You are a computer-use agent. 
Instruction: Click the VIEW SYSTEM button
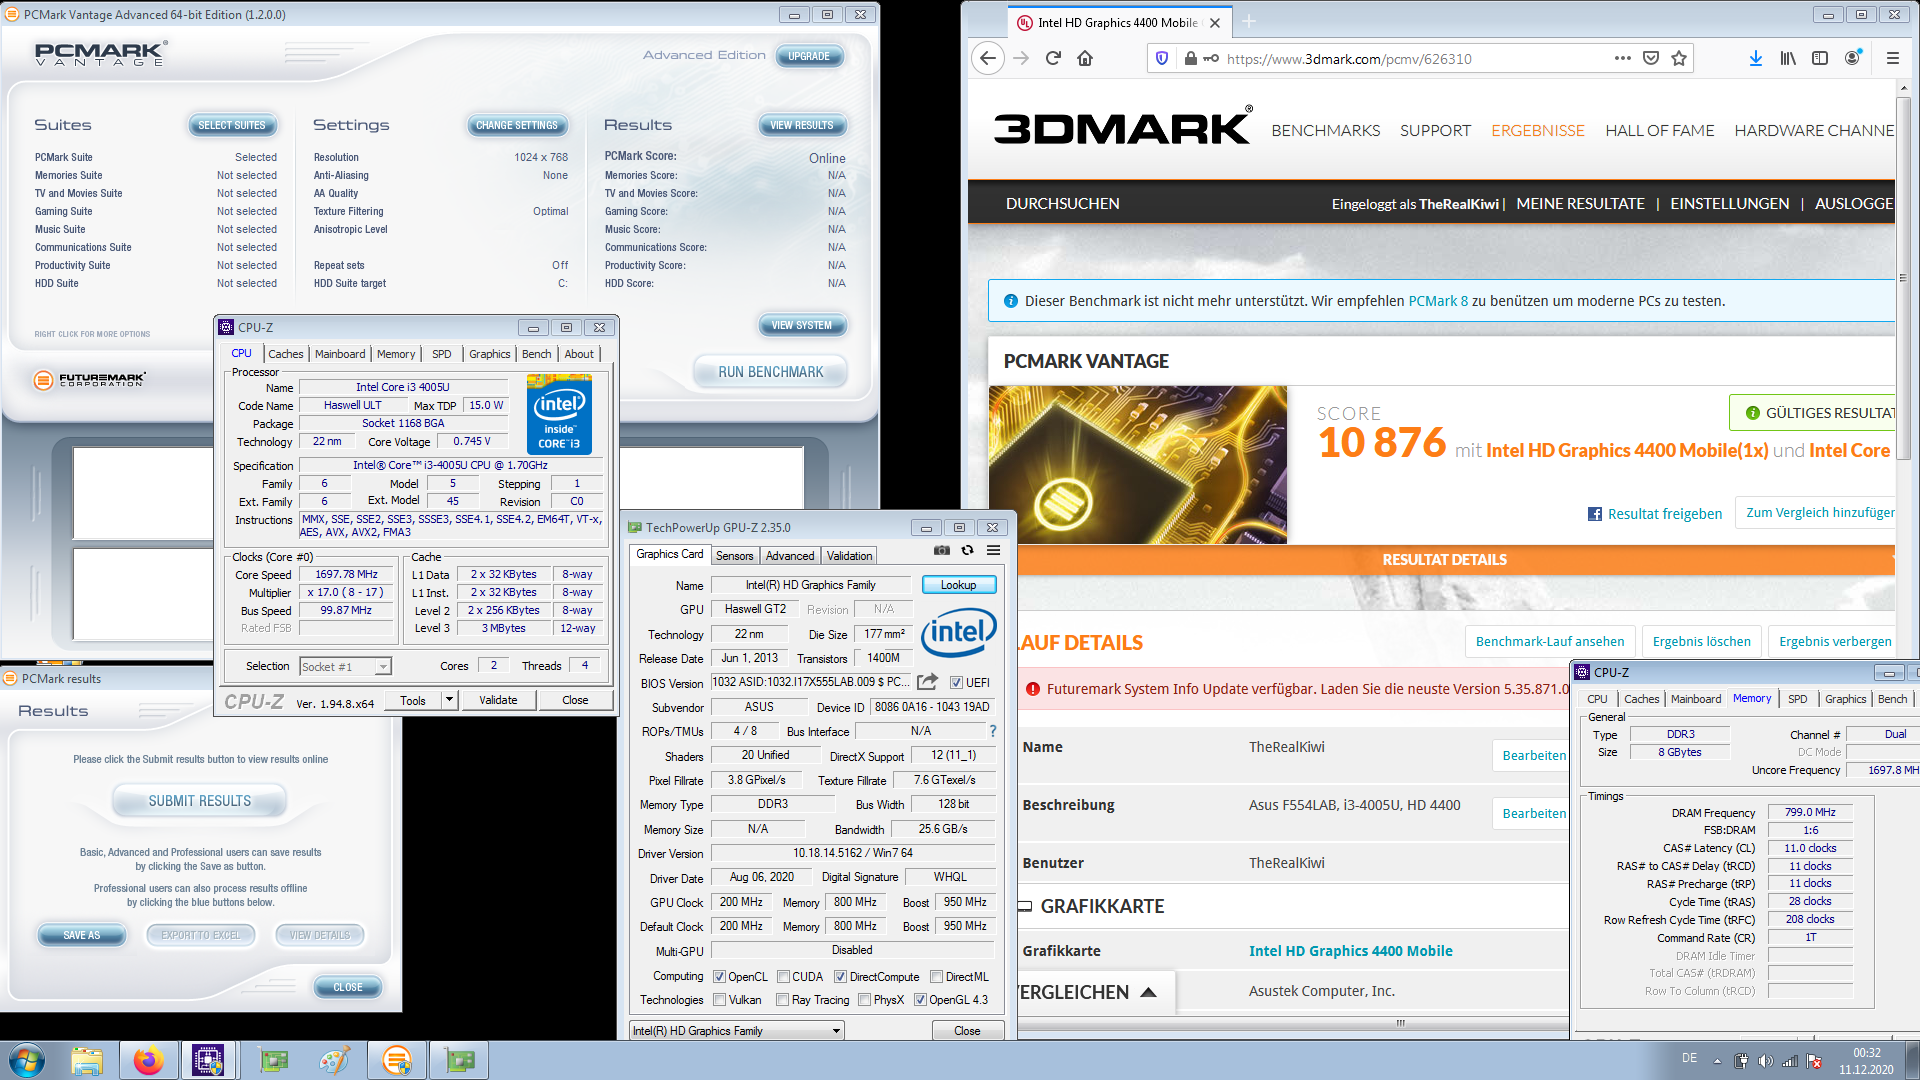point(801,325)
